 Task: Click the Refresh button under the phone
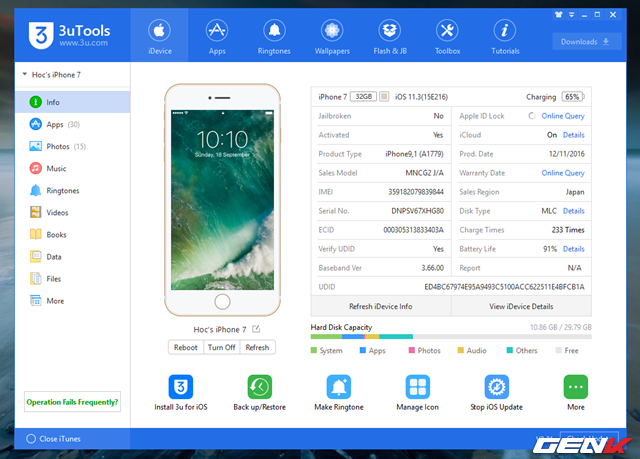point(257,347)
